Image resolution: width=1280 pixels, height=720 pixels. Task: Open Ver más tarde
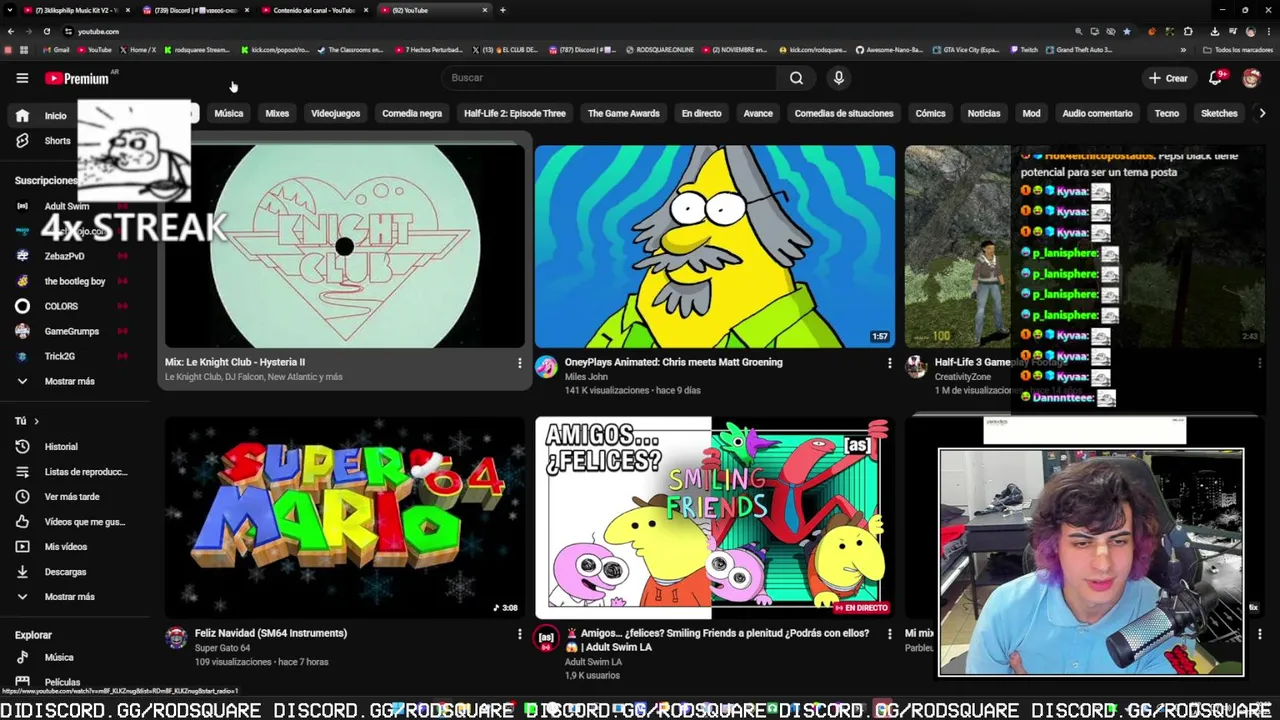click(x=72, y=497)
